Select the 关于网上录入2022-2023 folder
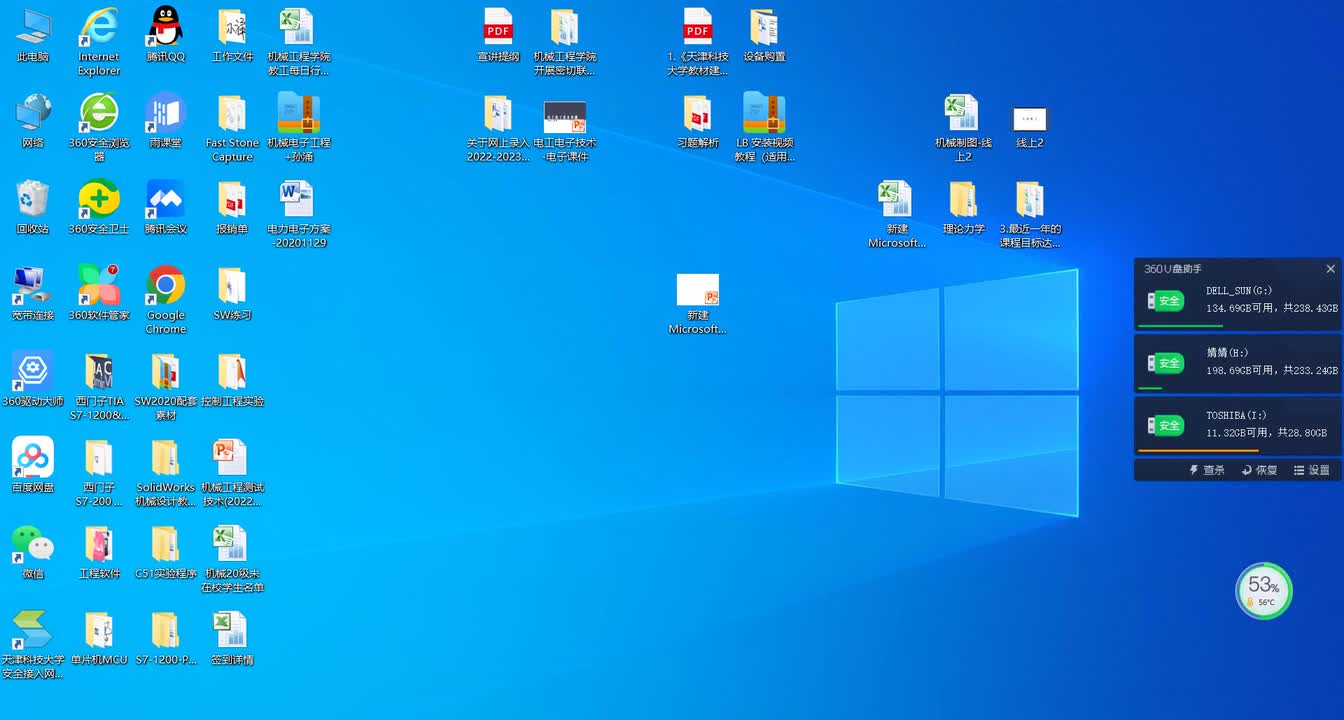This screenshot has width=1344, height=720. [498, 128]
